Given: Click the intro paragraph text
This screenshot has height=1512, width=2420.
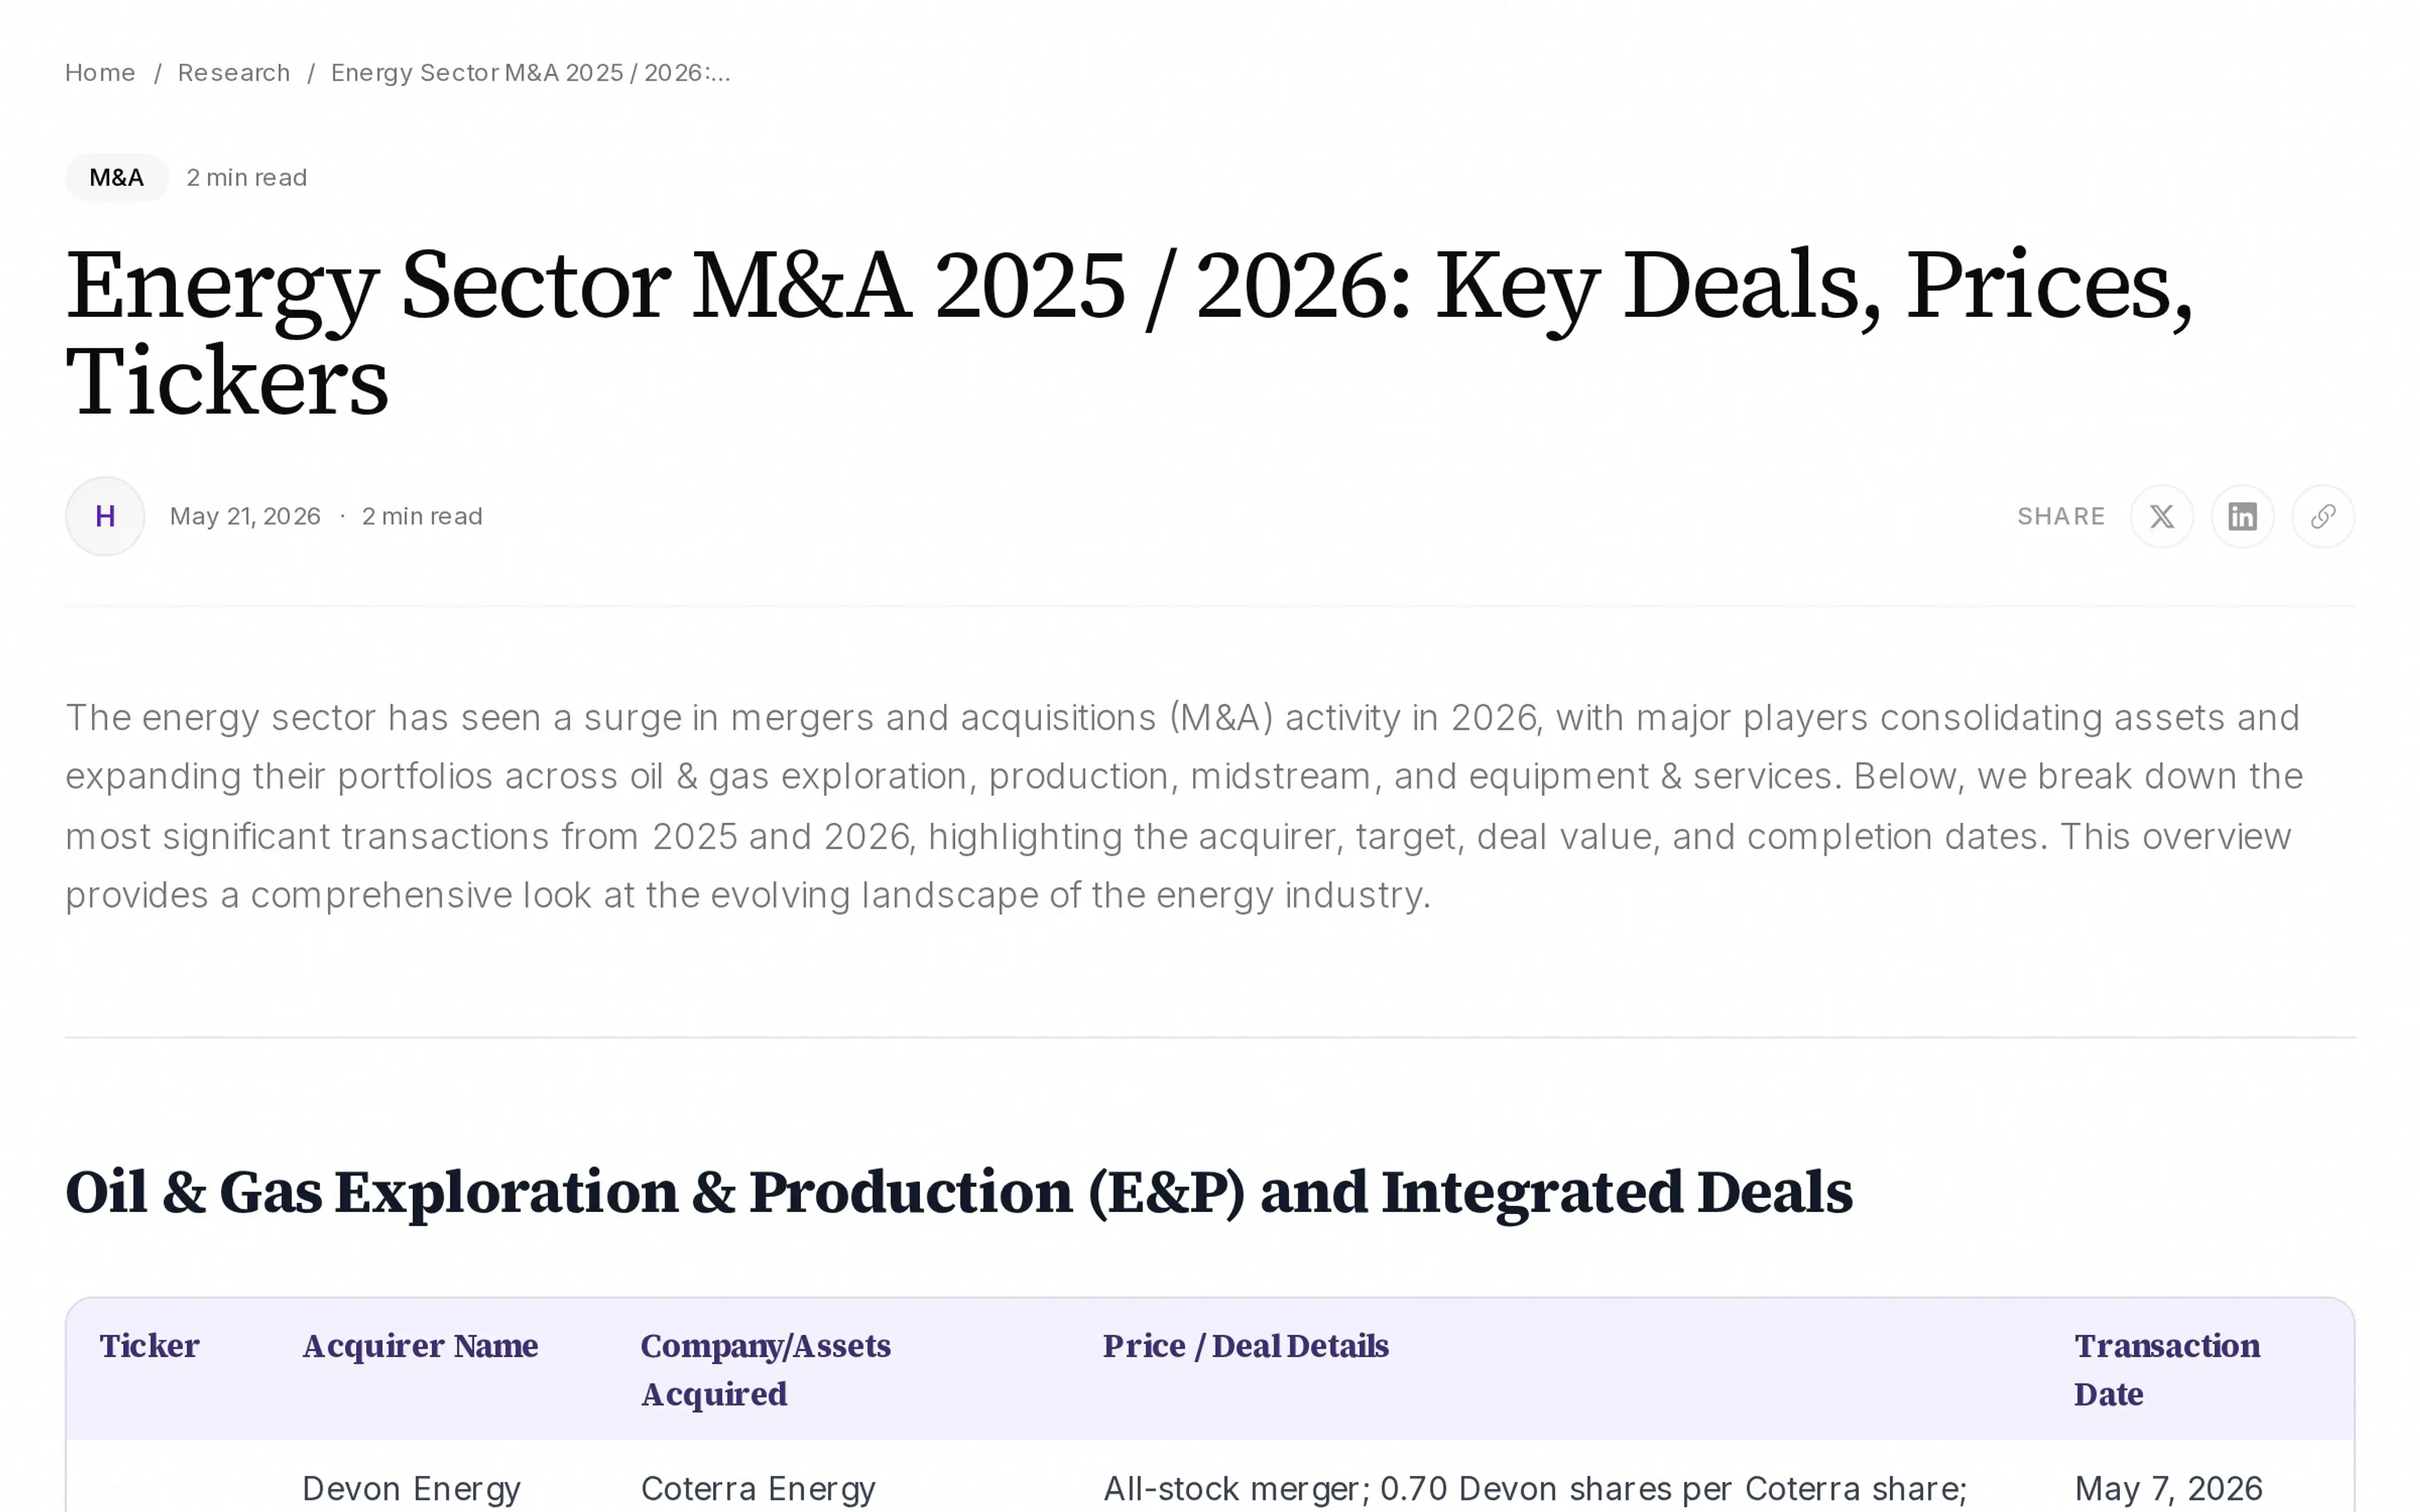Looking at the screenshot, I should (x=1185, y=806).
